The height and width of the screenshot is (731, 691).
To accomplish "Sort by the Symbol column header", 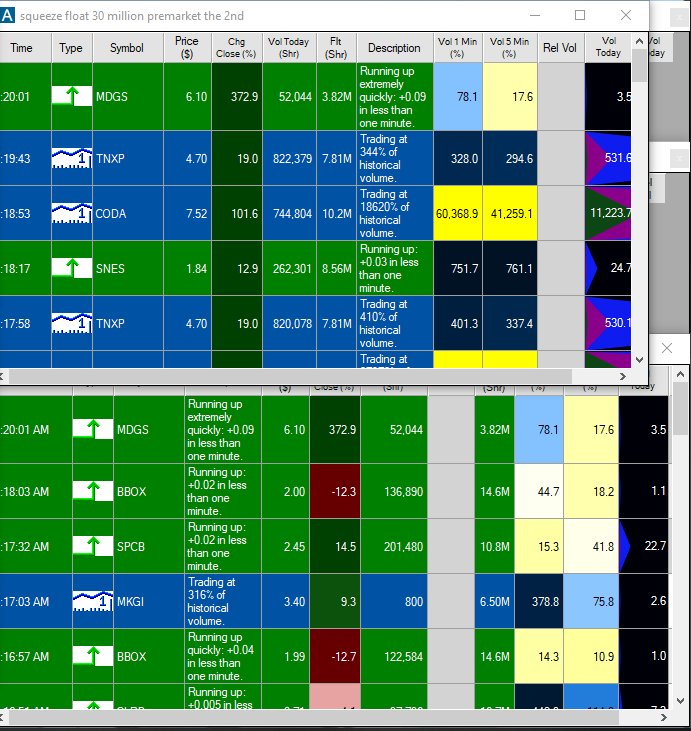I will [128, 48].
